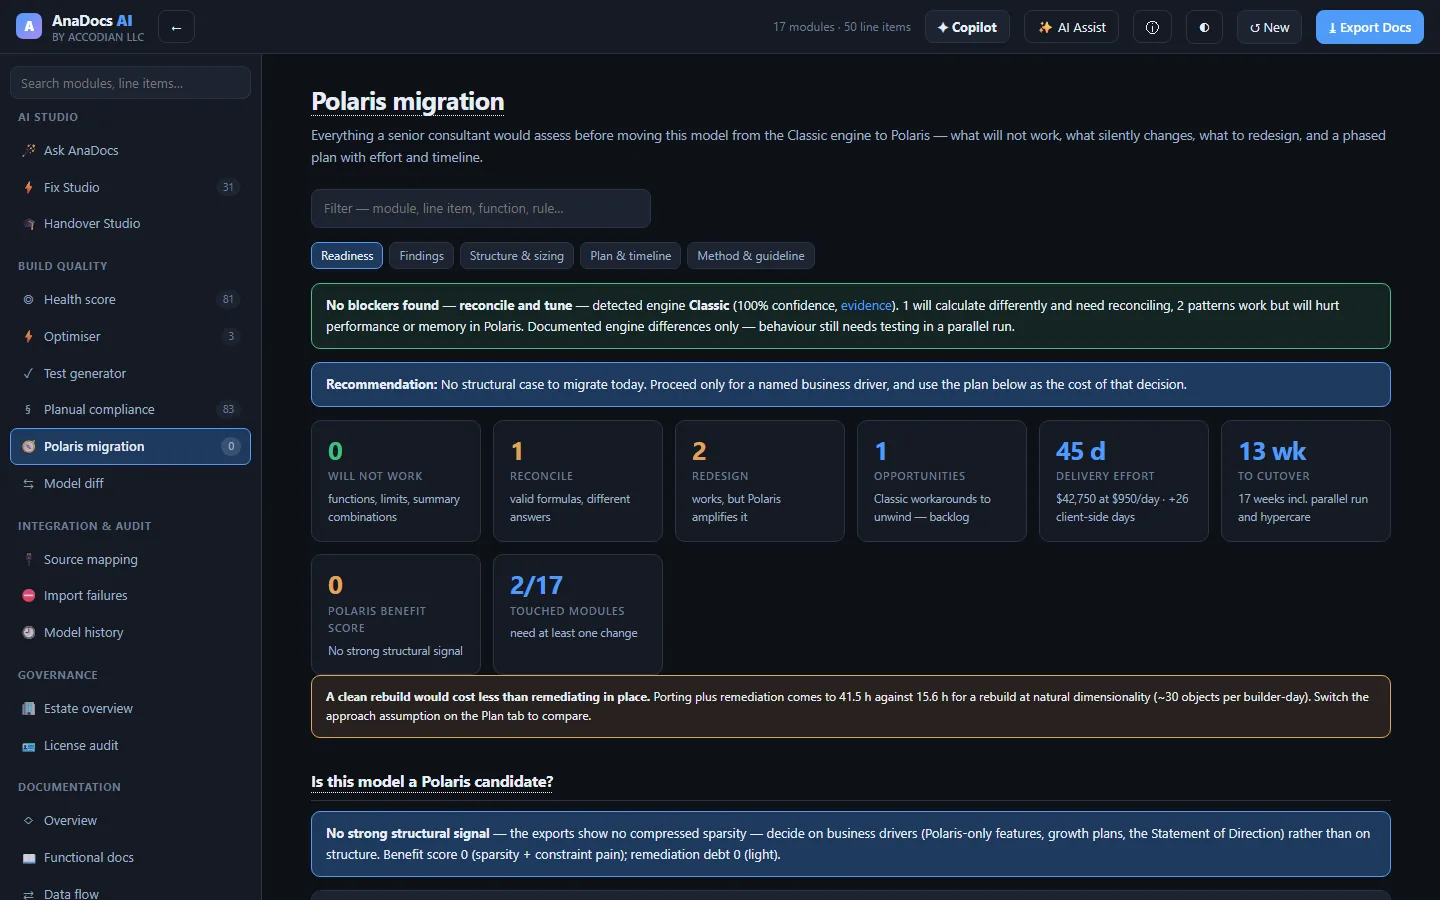Open Source mapping in sidebar
Viewport: 1440px width, 900px height.
(130, 559)
